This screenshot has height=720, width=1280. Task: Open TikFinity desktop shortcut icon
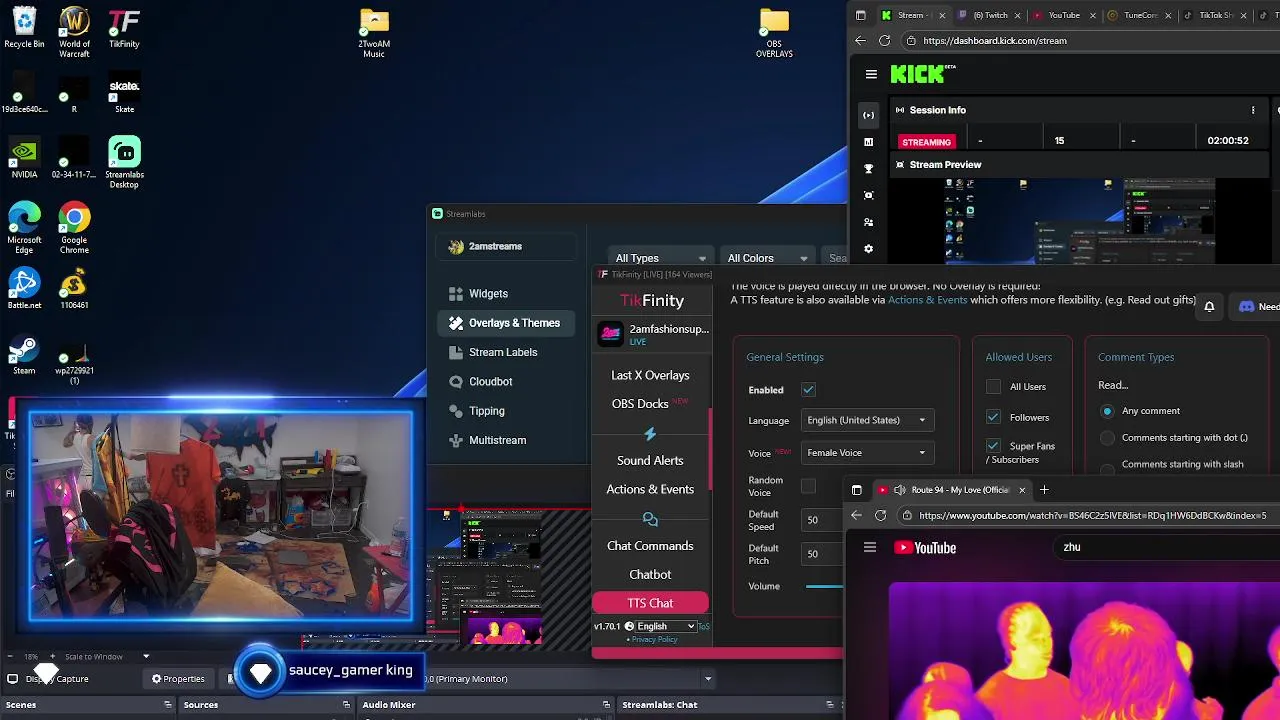[124, 28]
